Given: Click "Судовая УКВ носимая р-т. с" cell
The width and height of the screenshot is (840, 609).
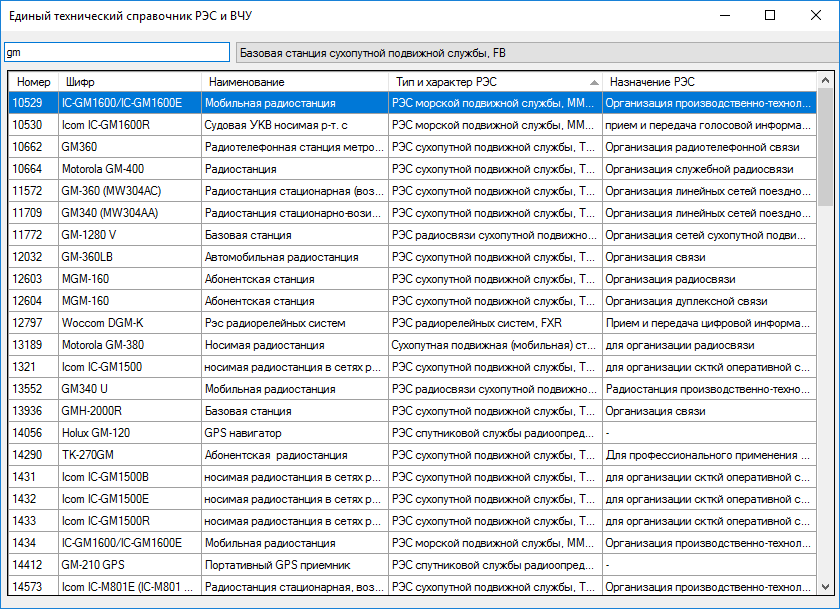Looking at the screenshot, I should click(295, 125).
